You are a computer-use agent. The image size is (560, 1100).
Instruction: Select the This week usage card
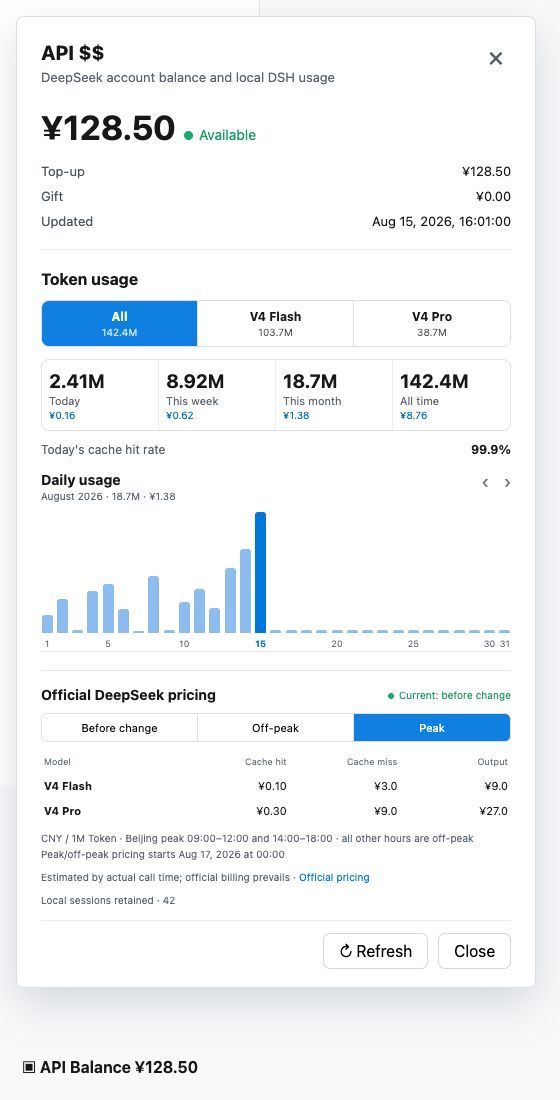tap(217, 395)
